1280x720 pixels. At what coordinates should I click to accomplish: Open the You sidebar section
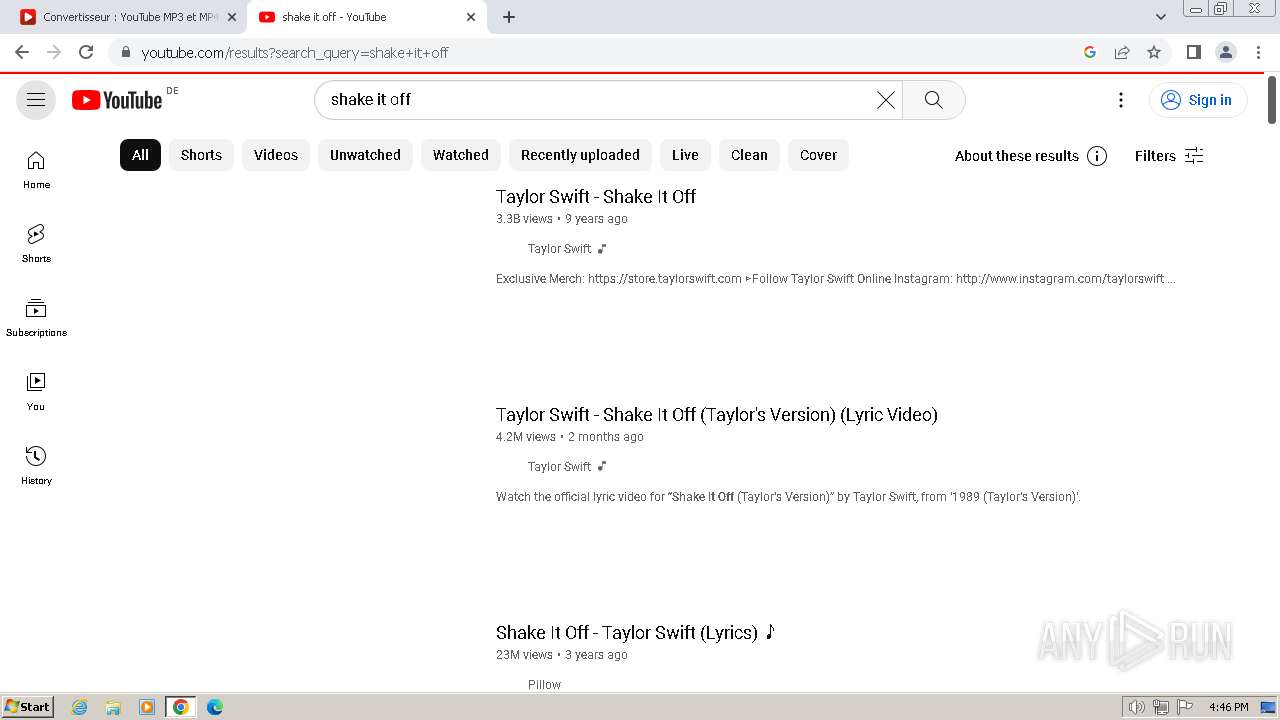click(x=36, y=392)
